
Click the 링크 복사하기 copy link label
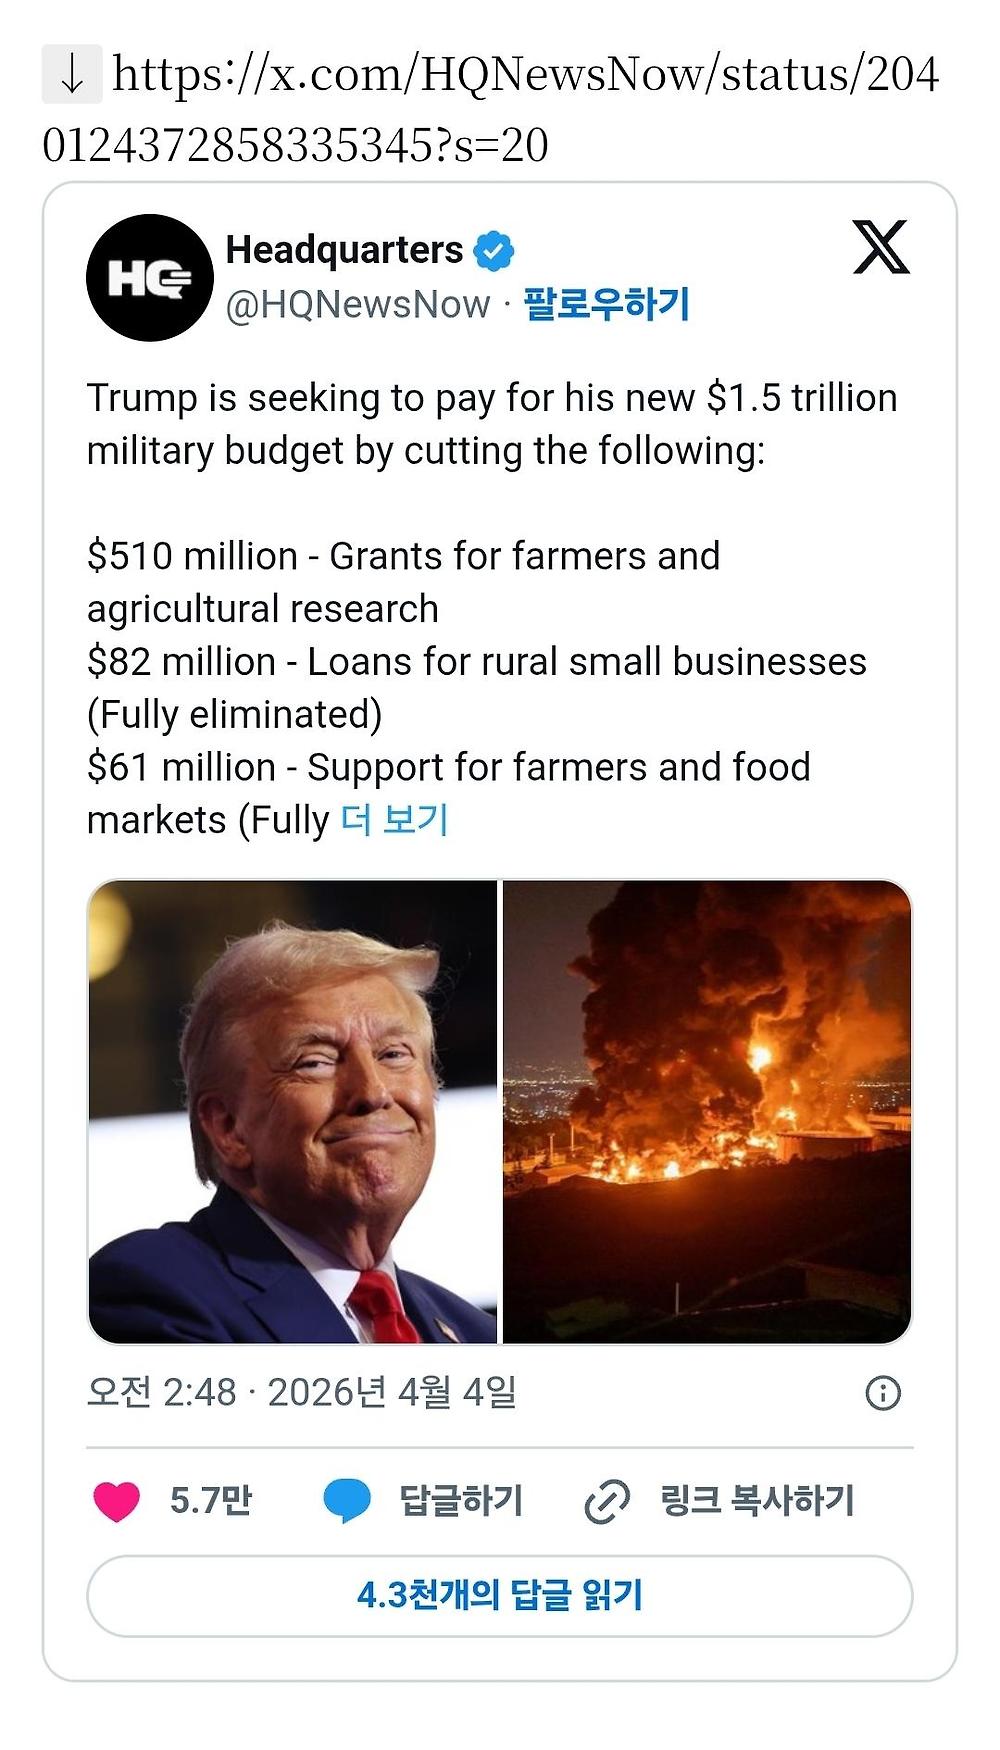(757, 1501)
